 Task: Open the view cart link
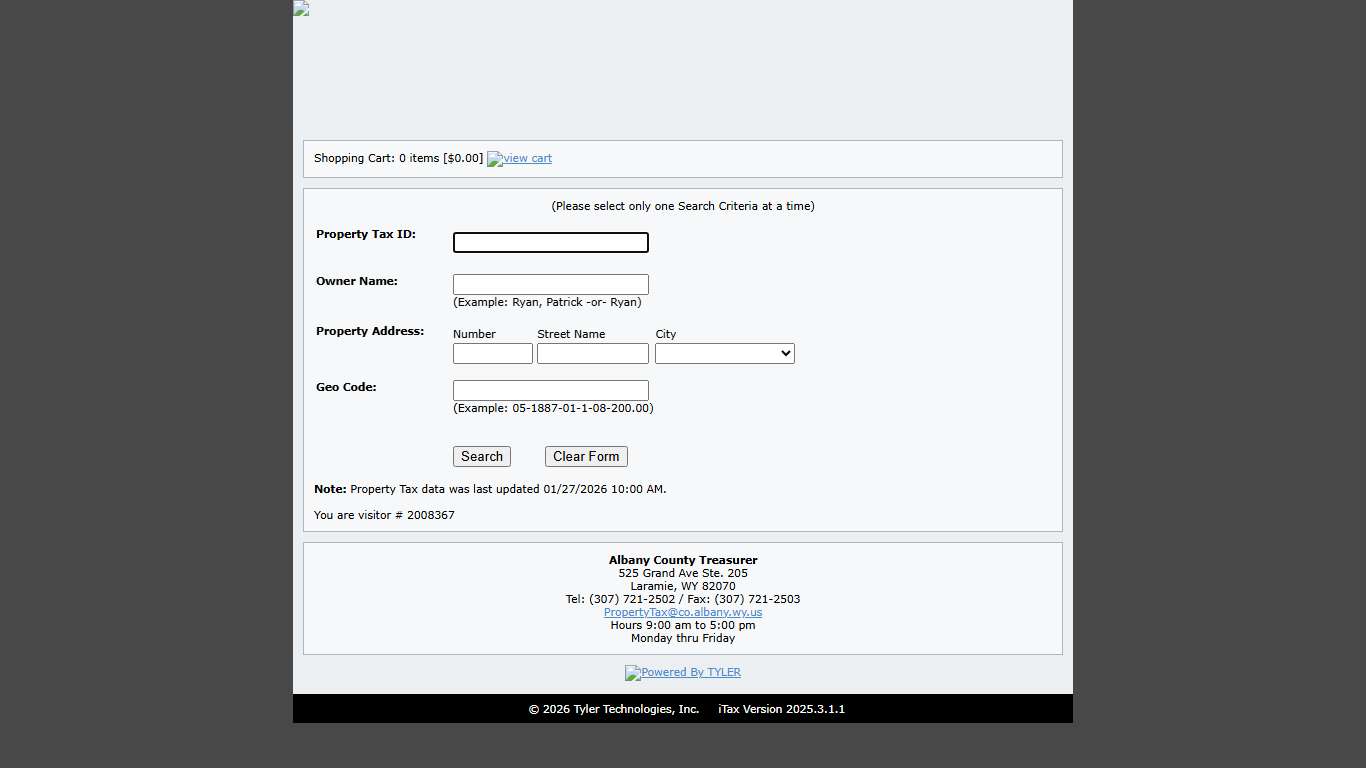click(527, 159)
